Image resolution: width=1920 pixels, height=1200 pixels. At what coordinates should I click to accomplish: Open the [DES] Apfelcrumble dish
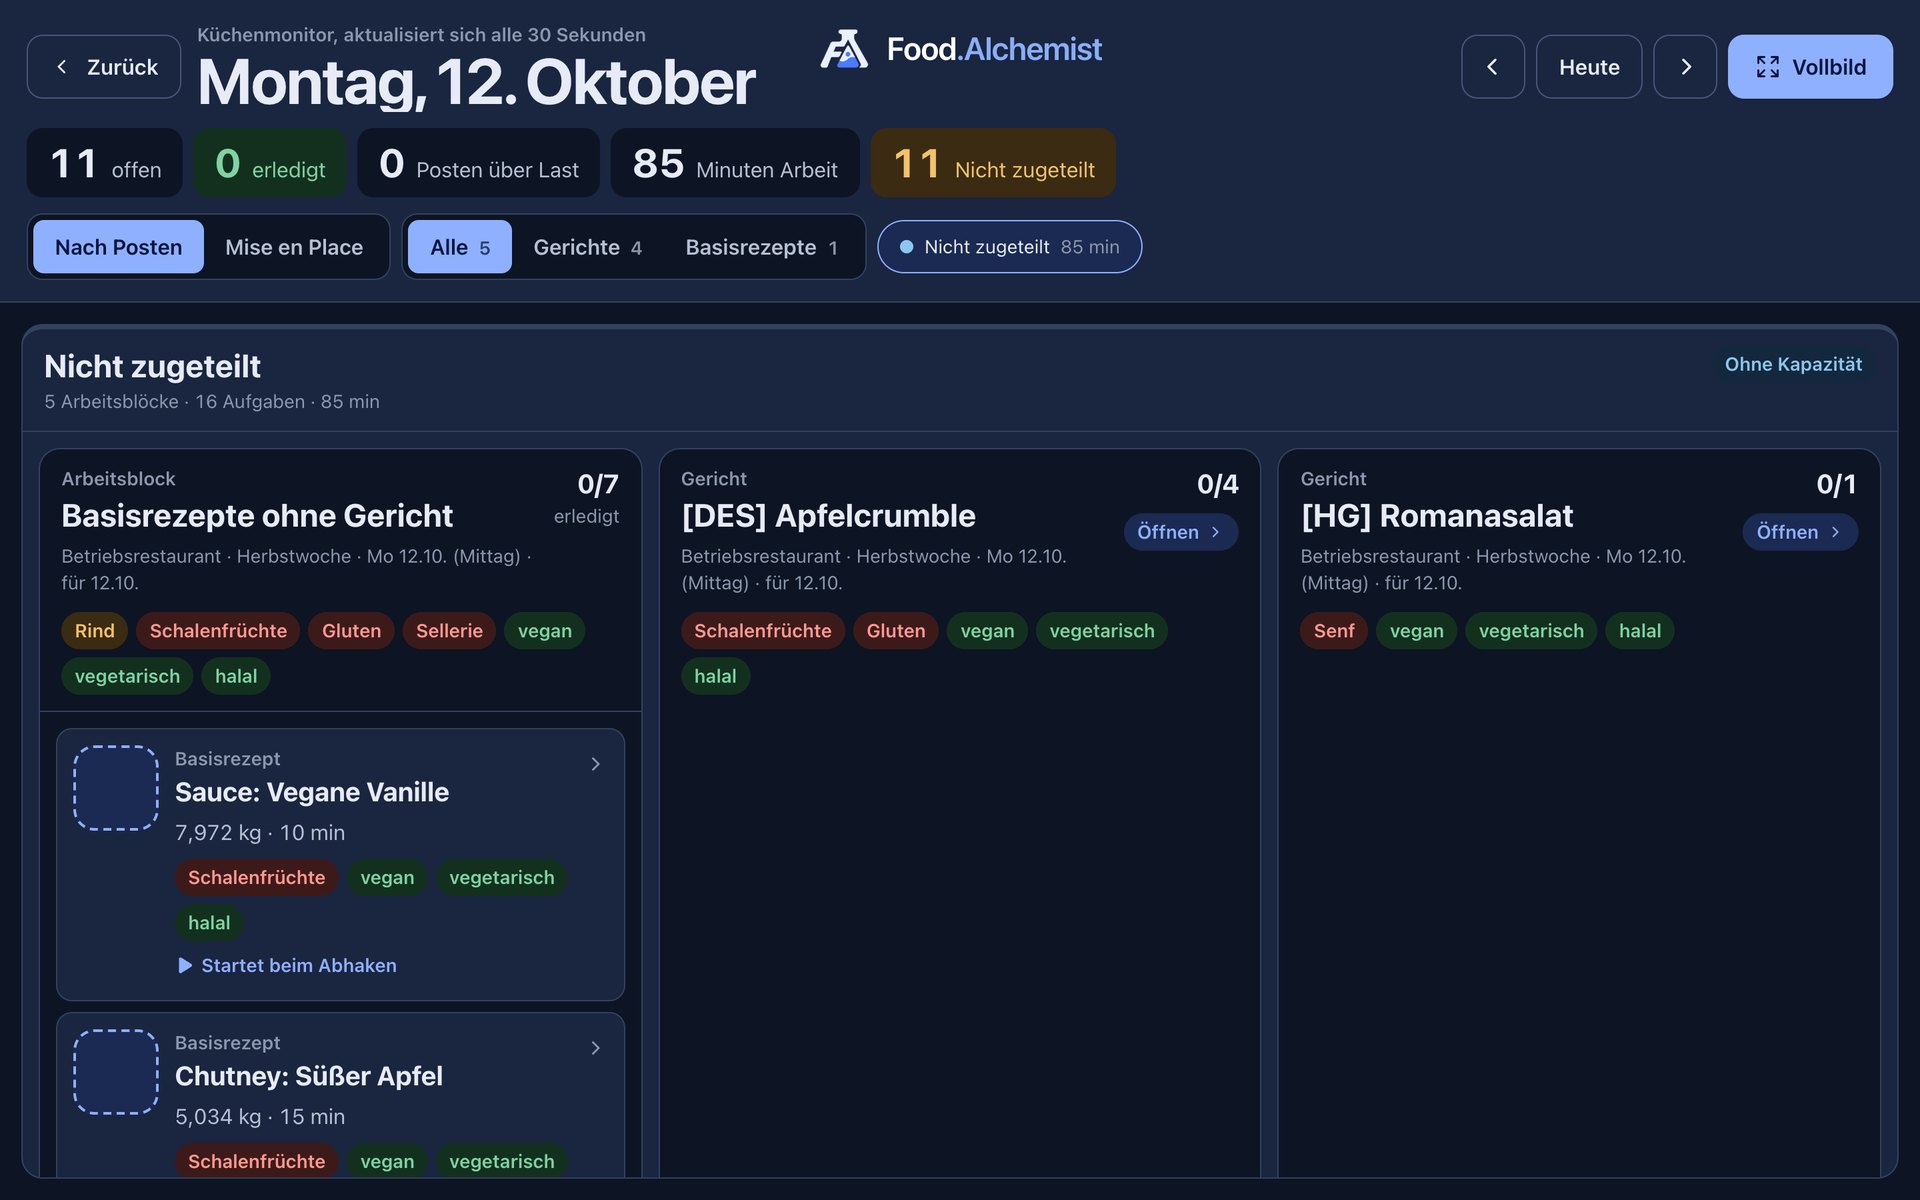point(1180,532)
